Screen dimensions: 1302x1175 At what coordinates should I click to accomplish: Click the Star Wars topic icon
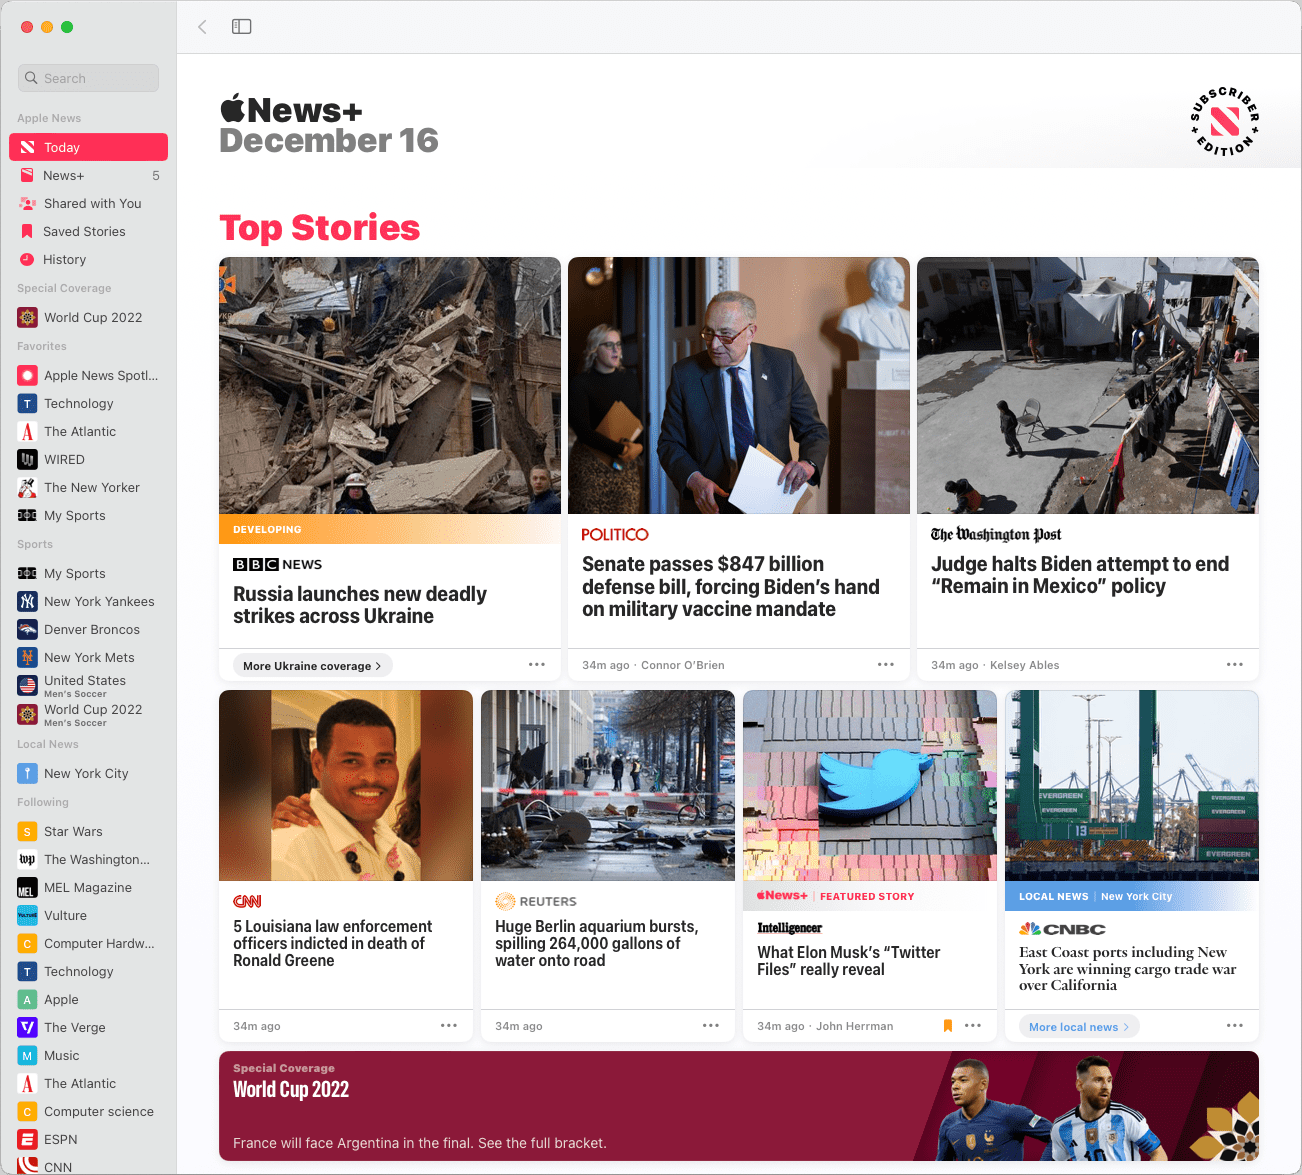point(27,831)
